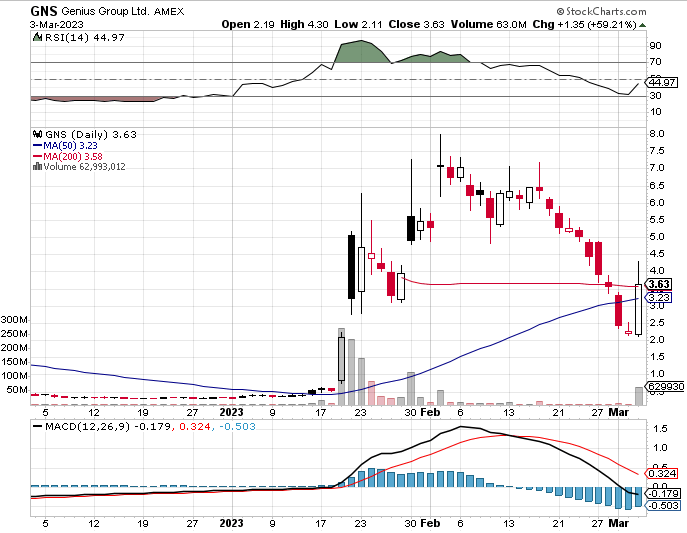The image size is (687, 533).
Task: Click the Genius Group Ltd. company name
Action: click(105, 11)
